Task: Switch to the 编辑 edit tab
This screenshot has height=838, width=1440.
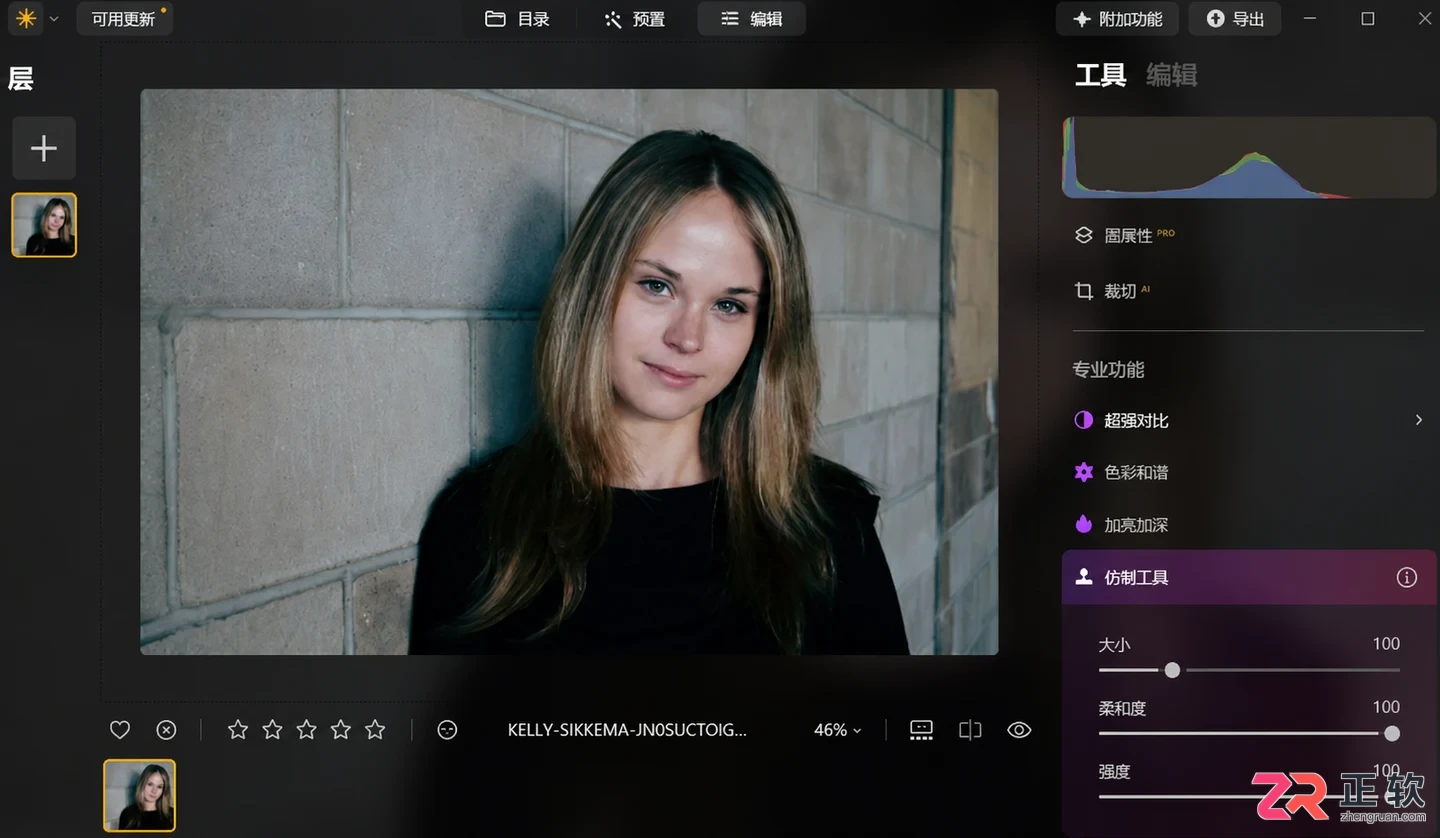Action: pos(752,19)
